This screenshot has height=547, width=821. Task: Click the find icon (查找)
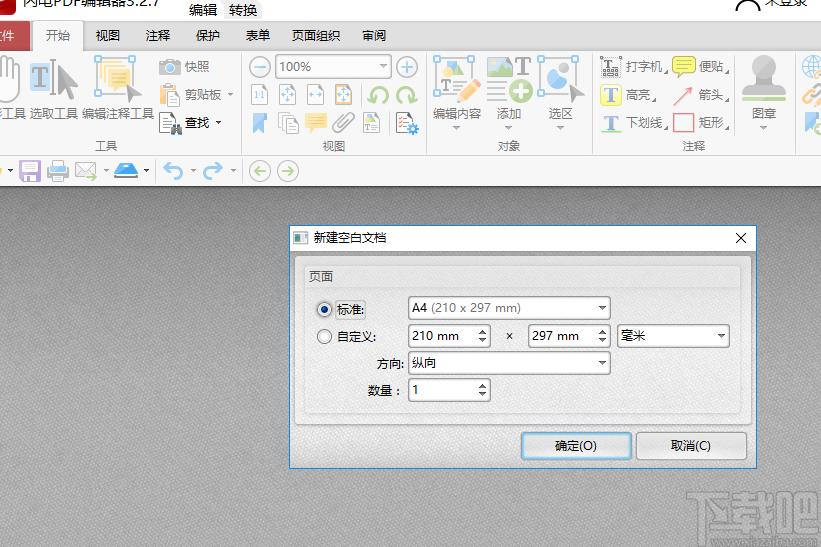tap(170, 124)
